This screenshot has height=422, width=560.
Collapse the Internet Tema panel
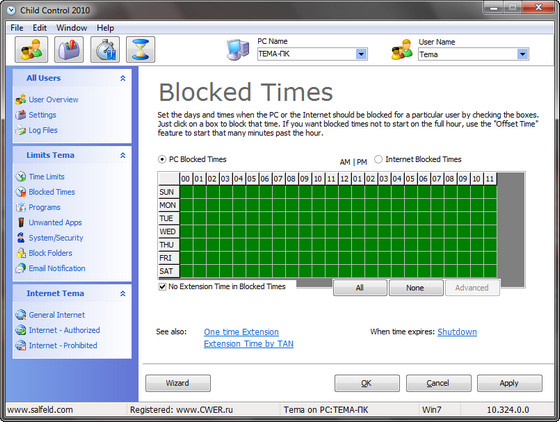[x=122, y=293]
